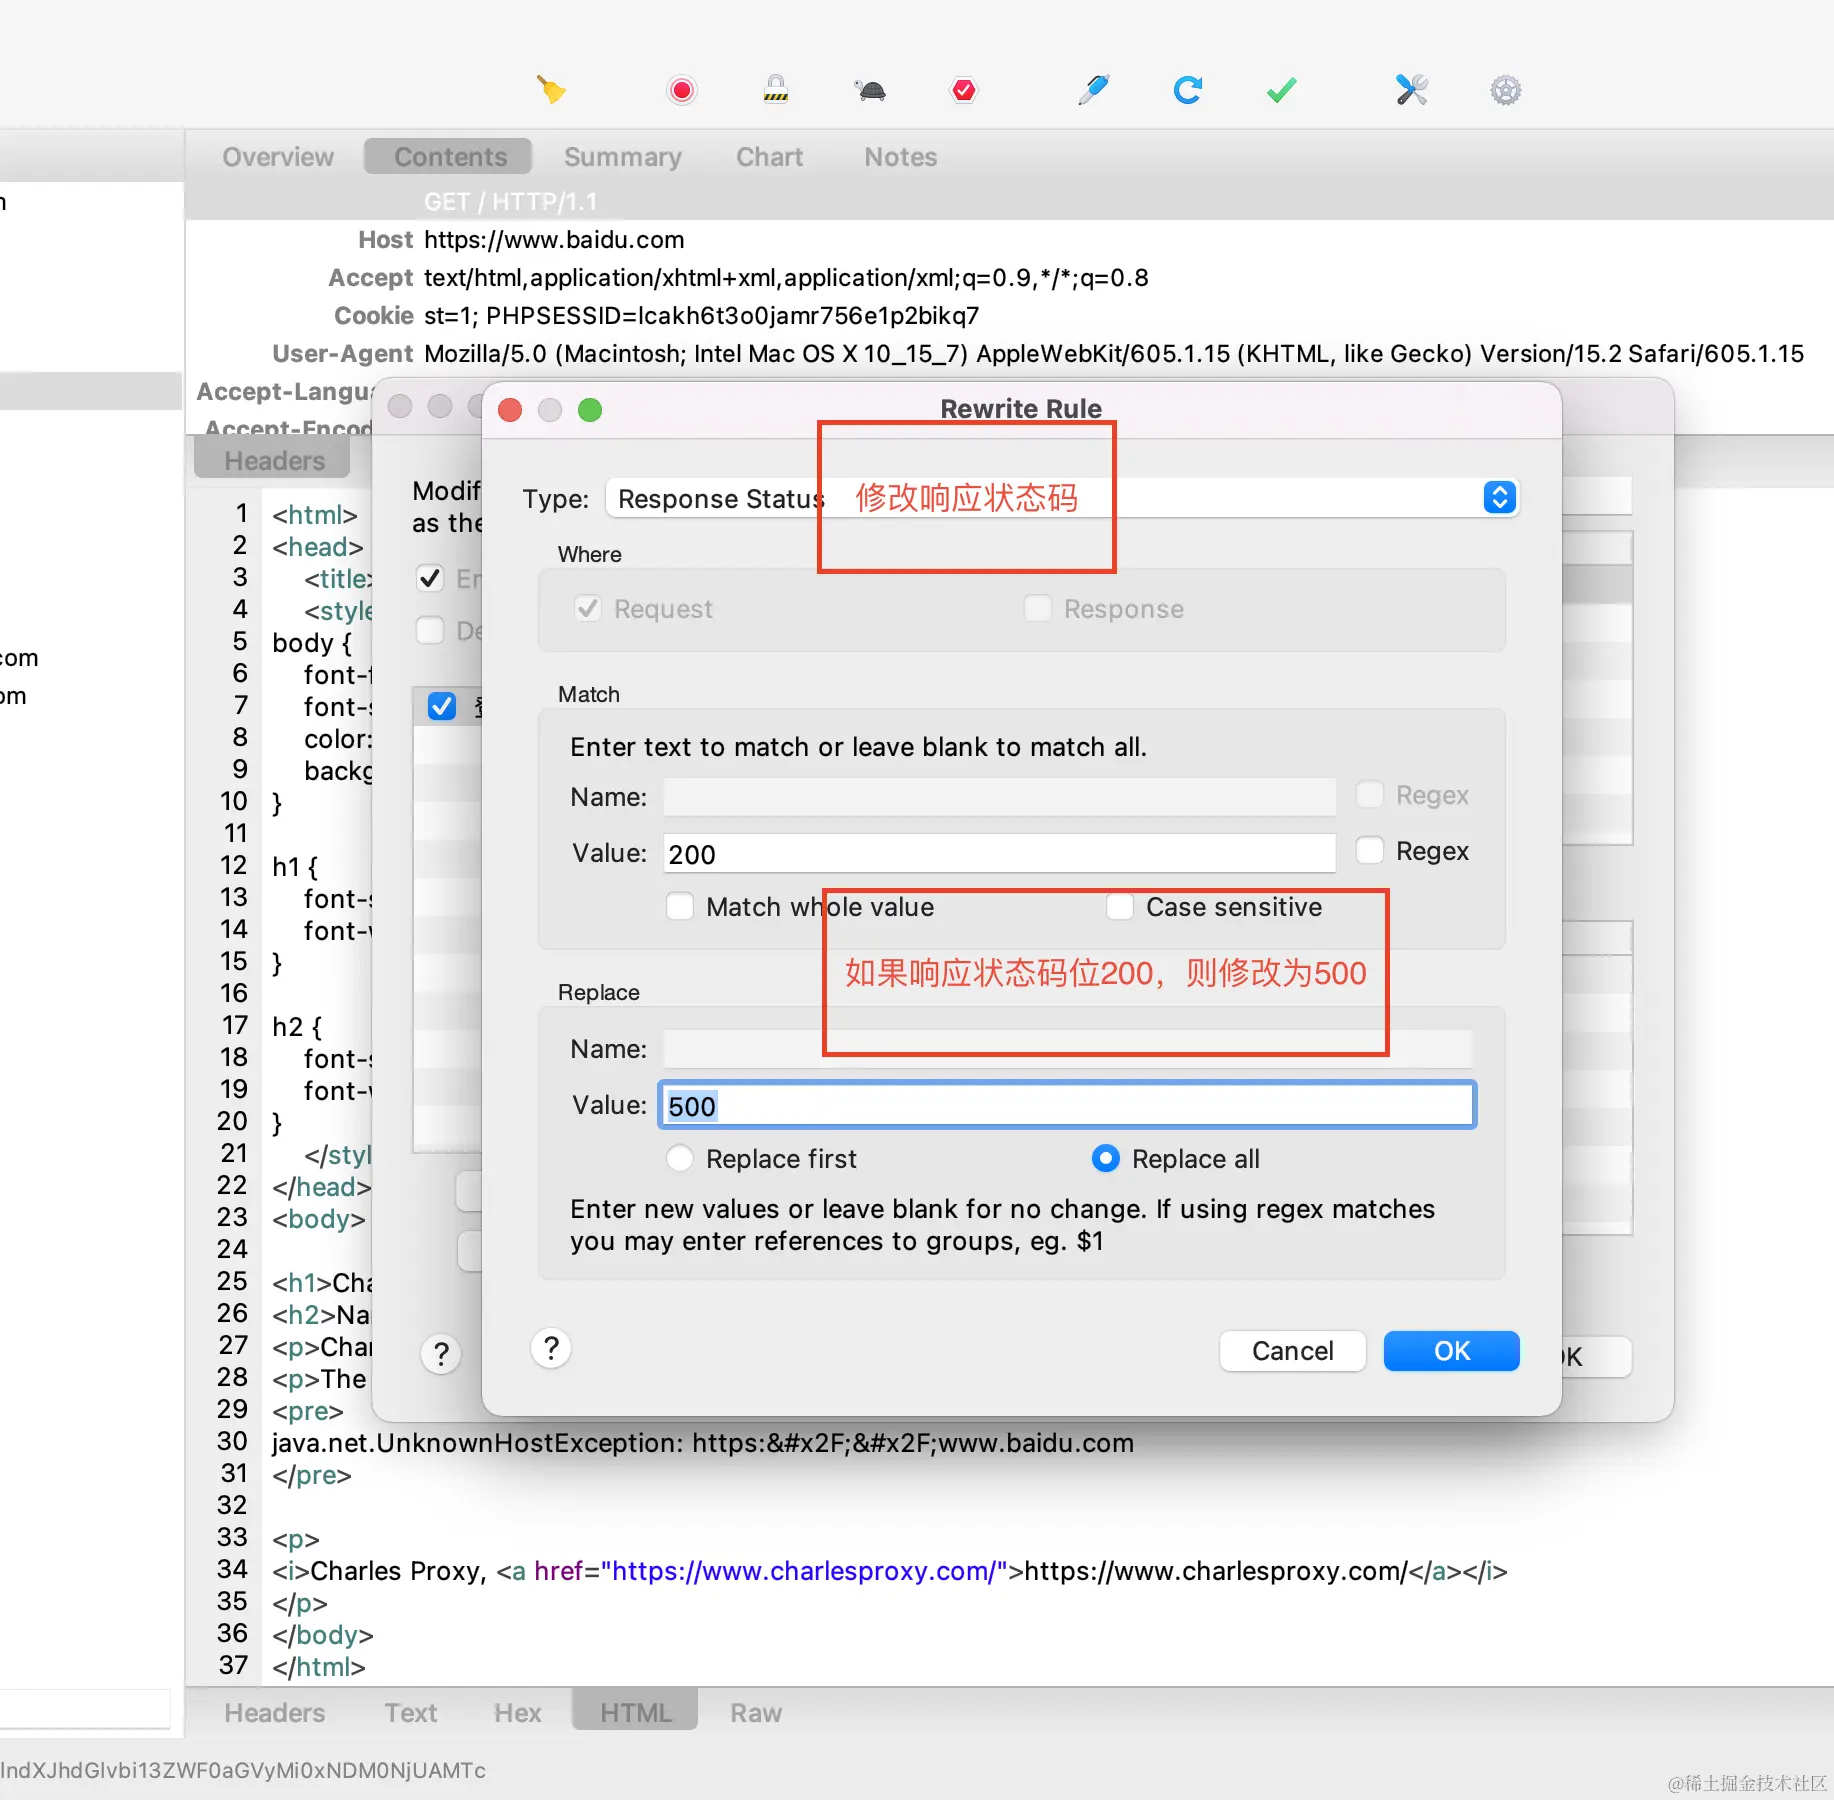Switch to the Contents tab
This screenshot has height=1800, width=1834.
[x=449, y=157]
